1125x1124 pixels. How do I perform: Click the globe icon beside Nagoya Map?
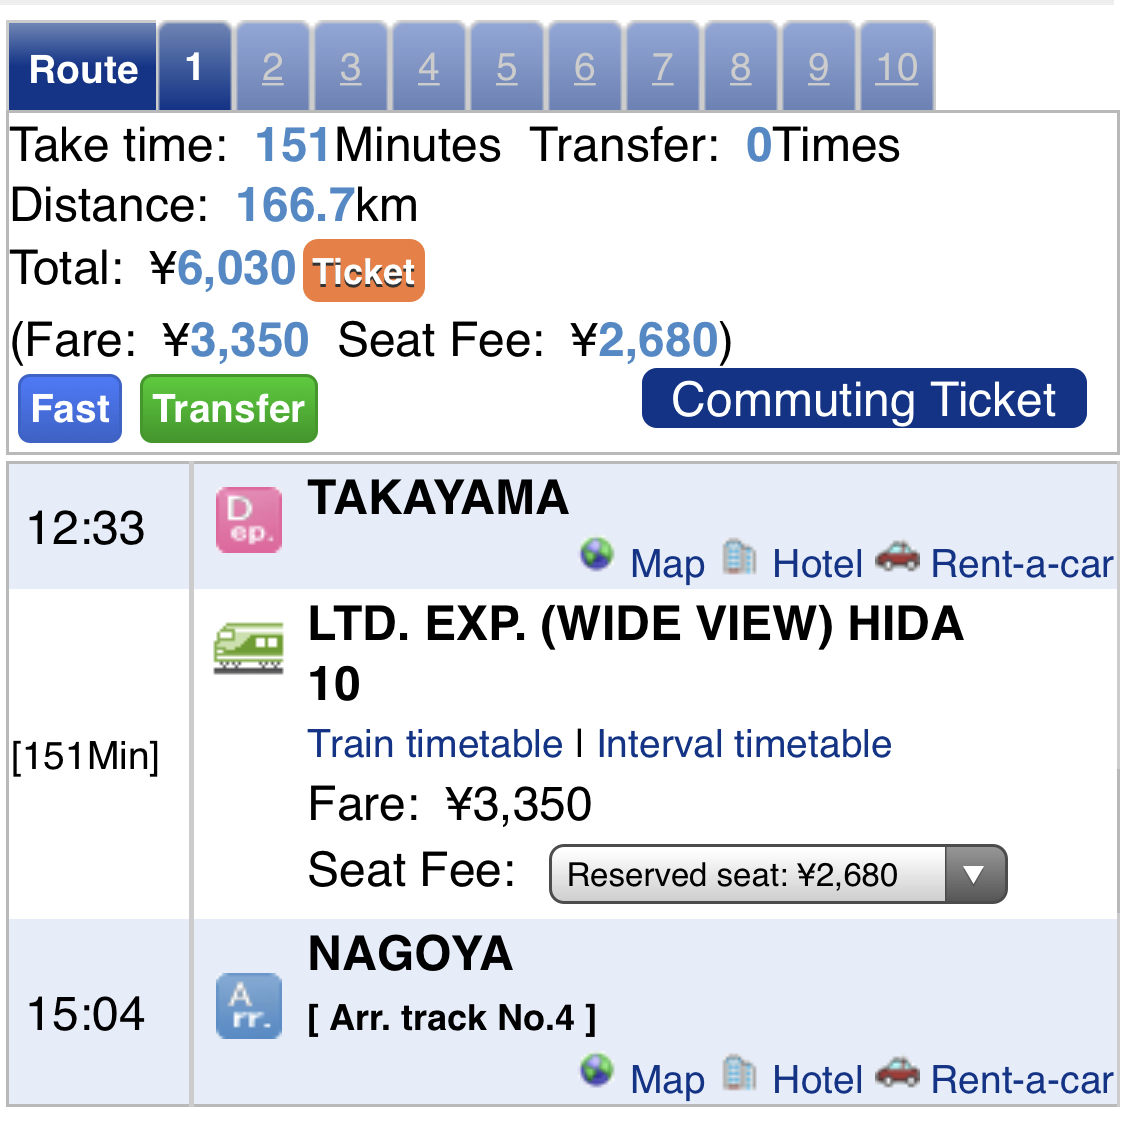click(597, 1072)
